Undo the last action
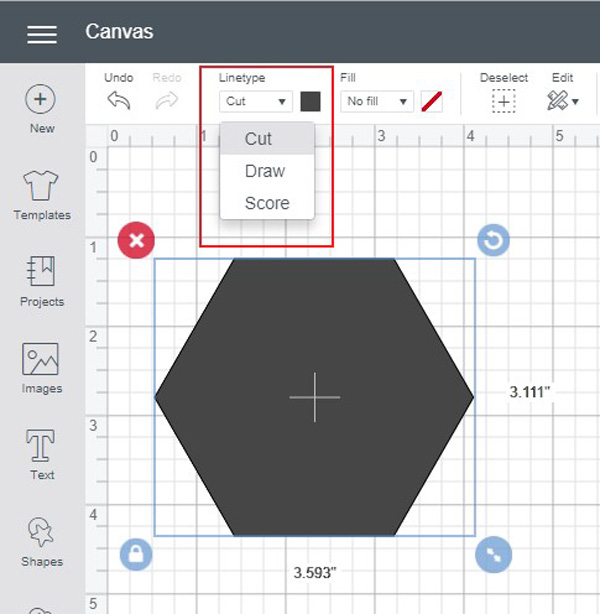600x614 pixels. (x=119, y=101)
